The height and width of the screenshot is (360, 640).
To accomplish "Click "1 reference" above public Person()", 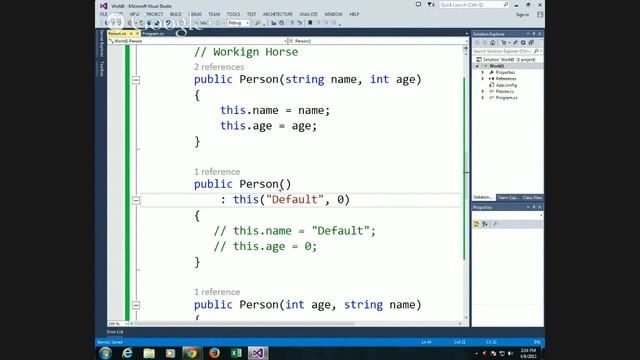I will point(217,172).
